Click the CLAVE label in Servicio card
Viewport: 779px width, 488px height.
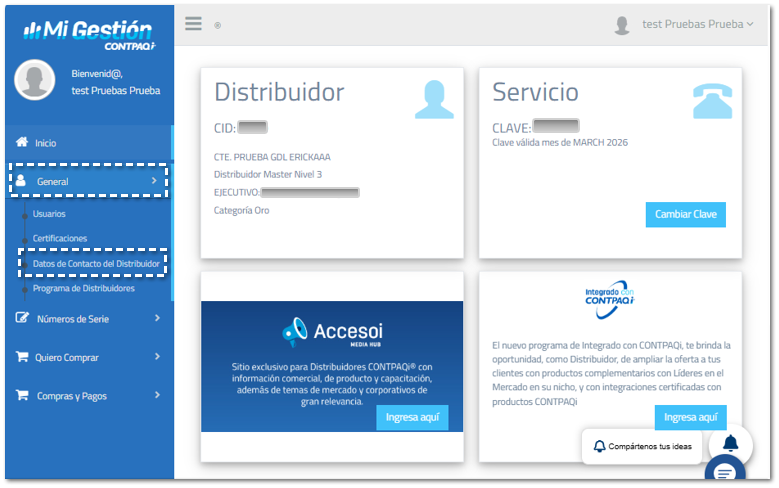512,128
